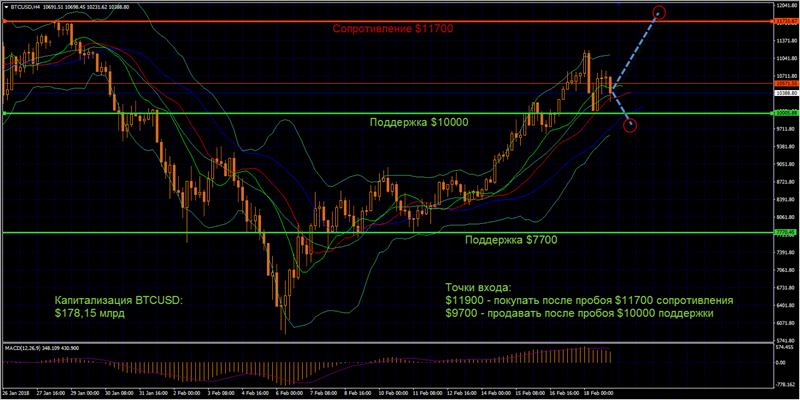
Task: Click the 12041.80 price axis label
Action: coord(787,6)
